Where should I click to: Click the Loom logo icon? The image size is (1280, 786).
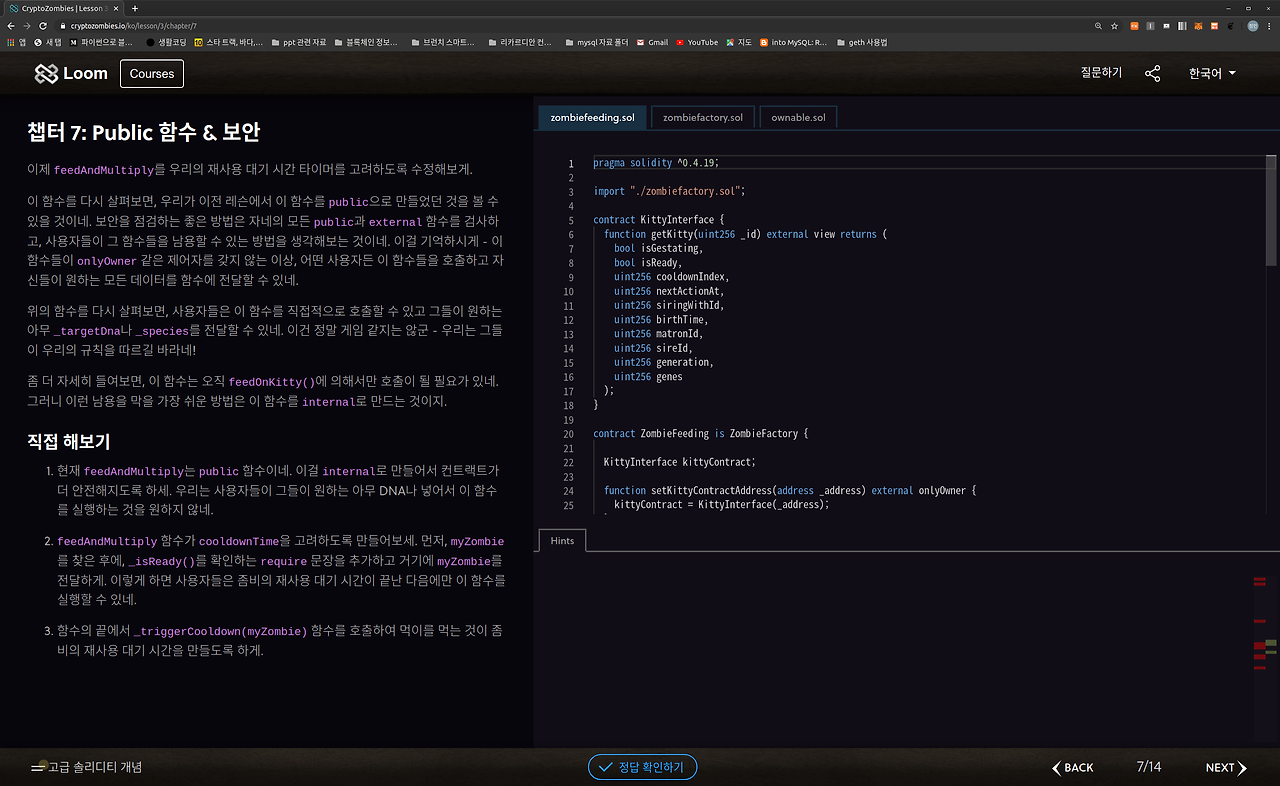tap(46, 74)
